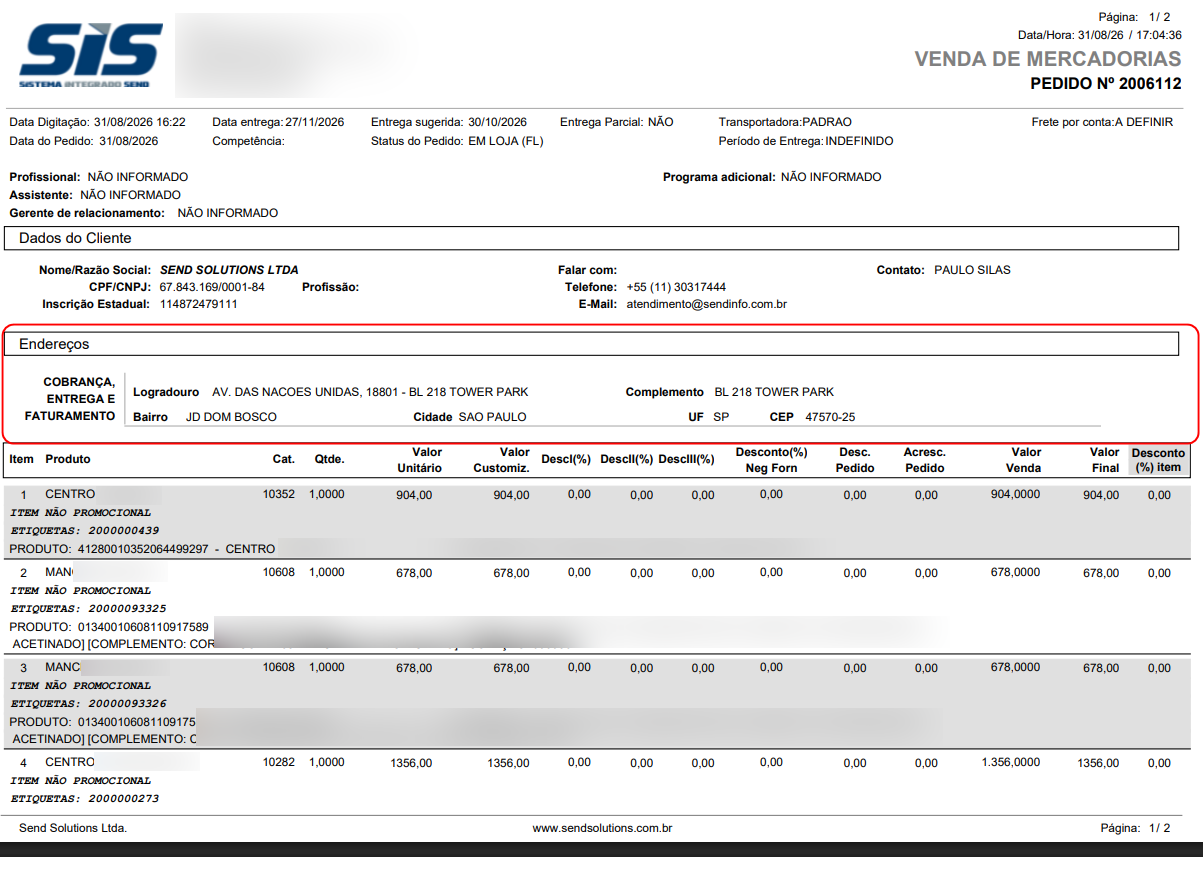
Task: Select the 'Data Digitação' value '31/08/2026 16:22'
Action: coord(140,122)
